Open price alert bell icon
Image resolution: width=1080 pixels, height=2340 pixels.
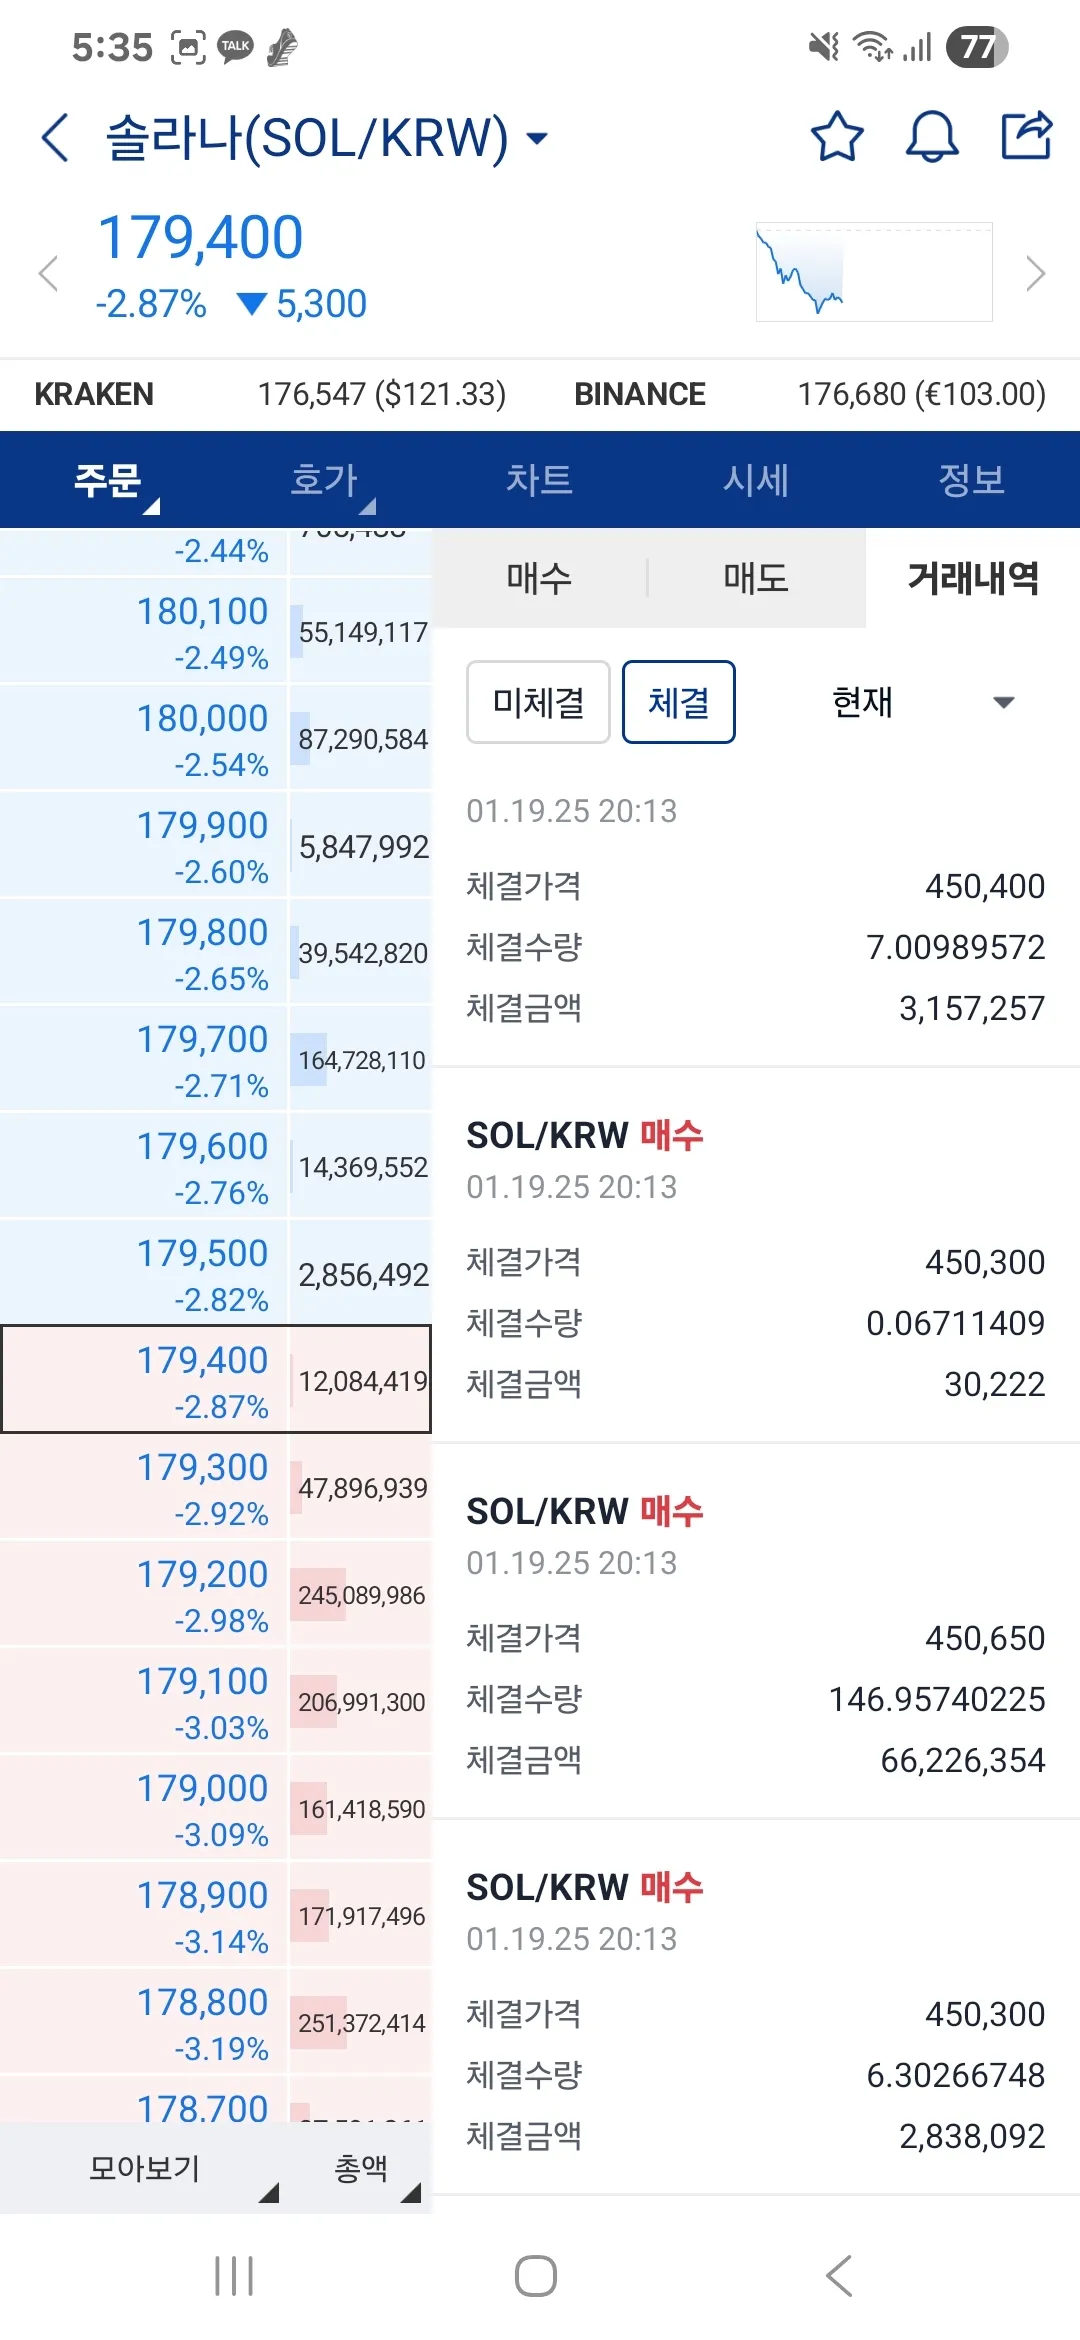(x=931, y=137)
